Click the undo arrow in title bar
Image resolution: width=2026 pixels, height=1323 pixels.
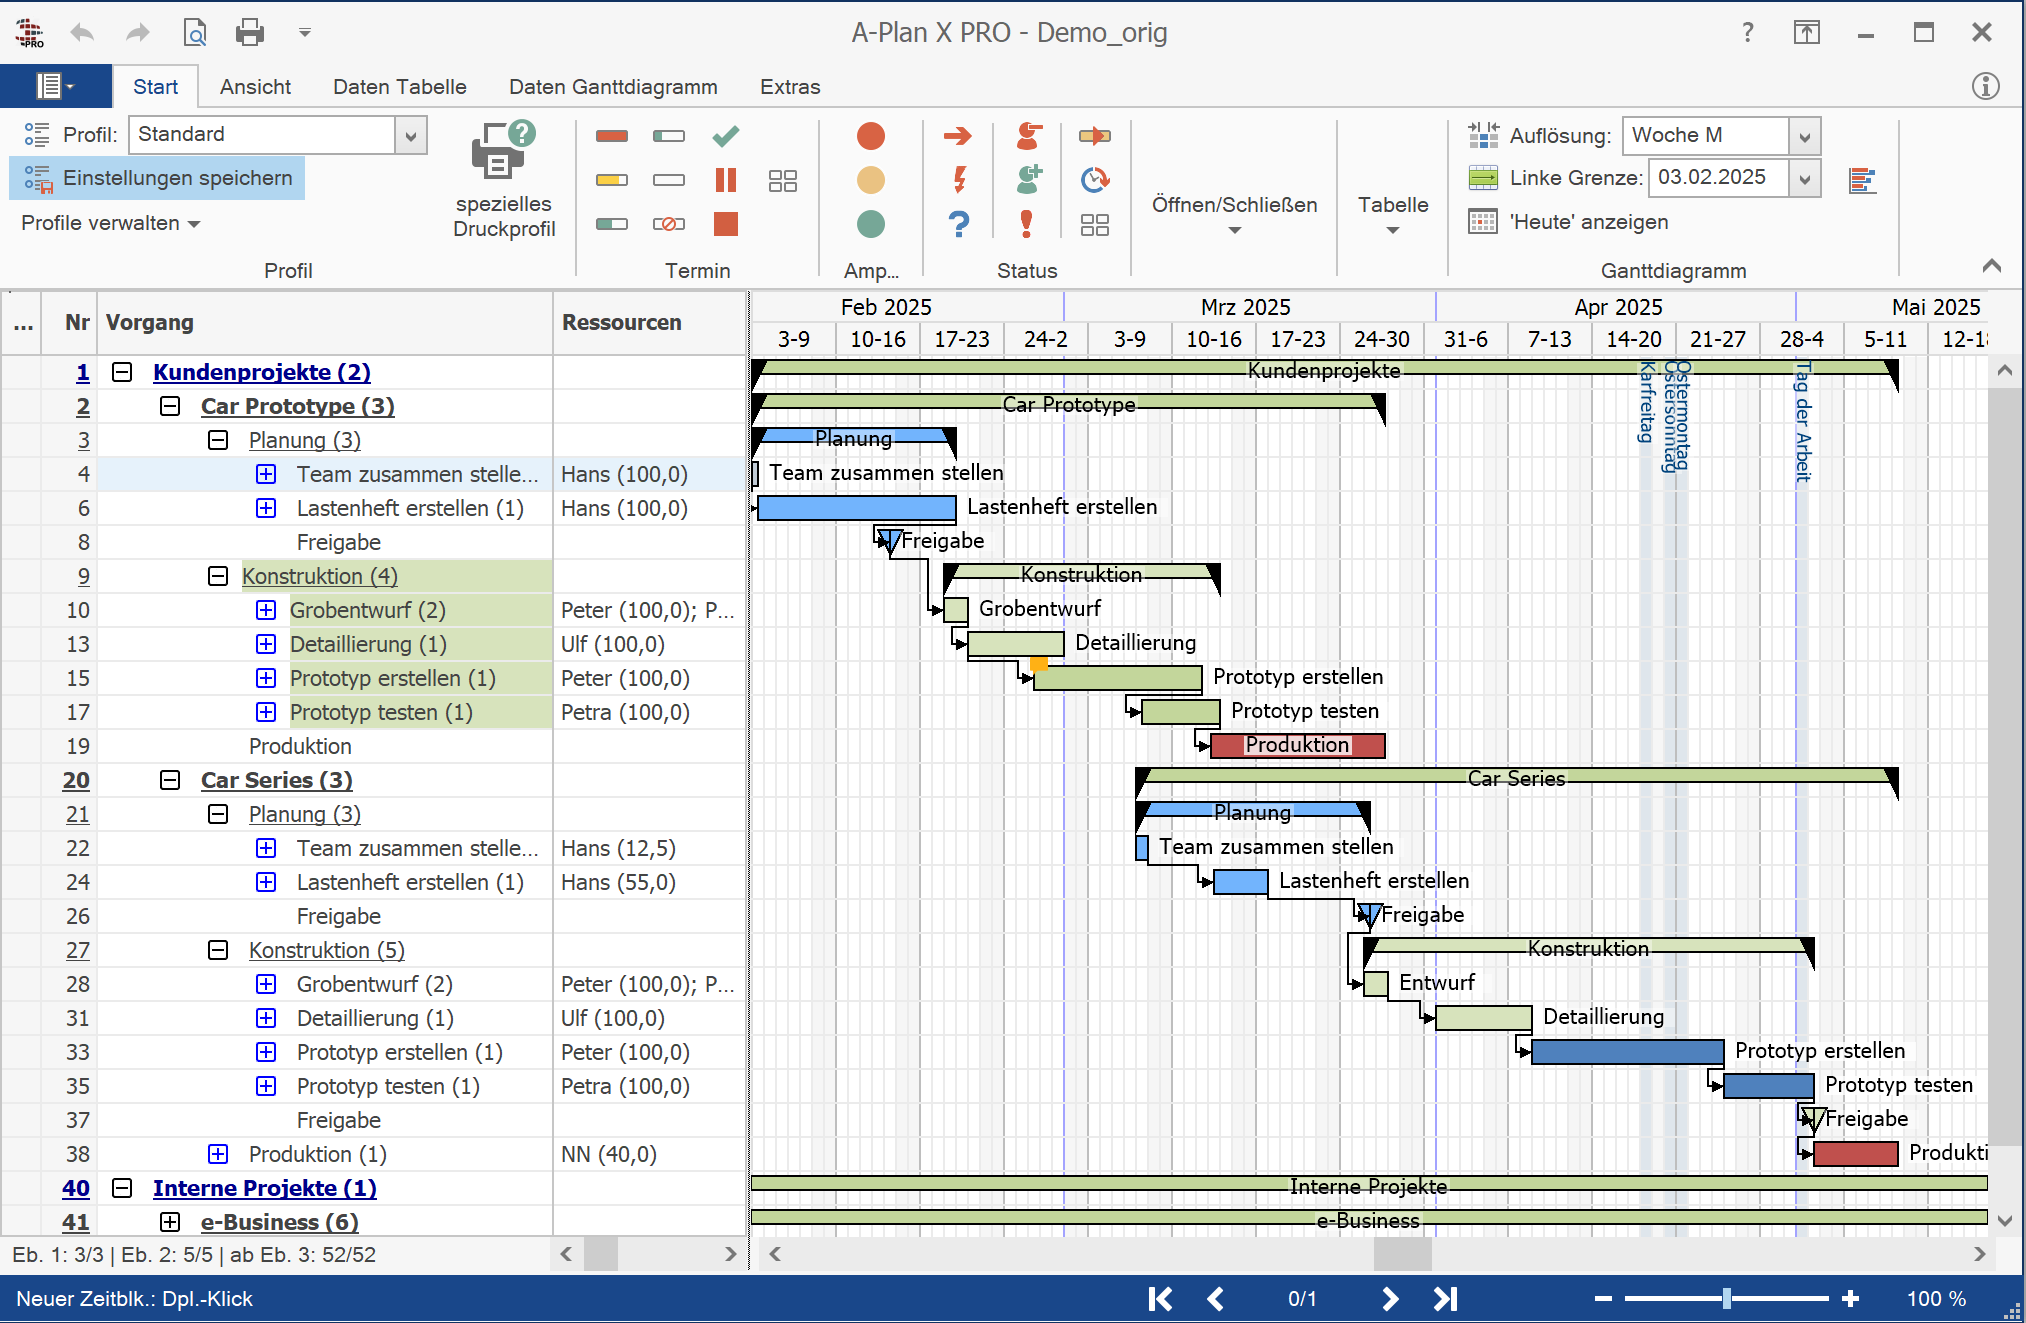(82, 33)
